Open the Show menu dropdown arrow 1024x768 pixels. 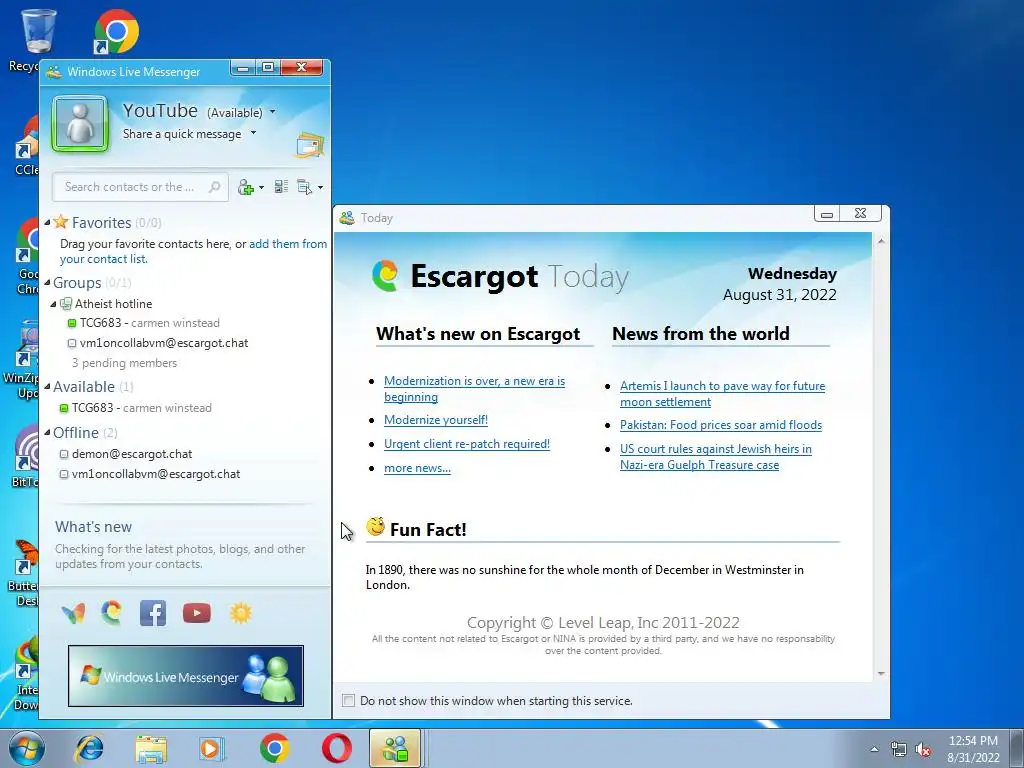pos(320,188)
